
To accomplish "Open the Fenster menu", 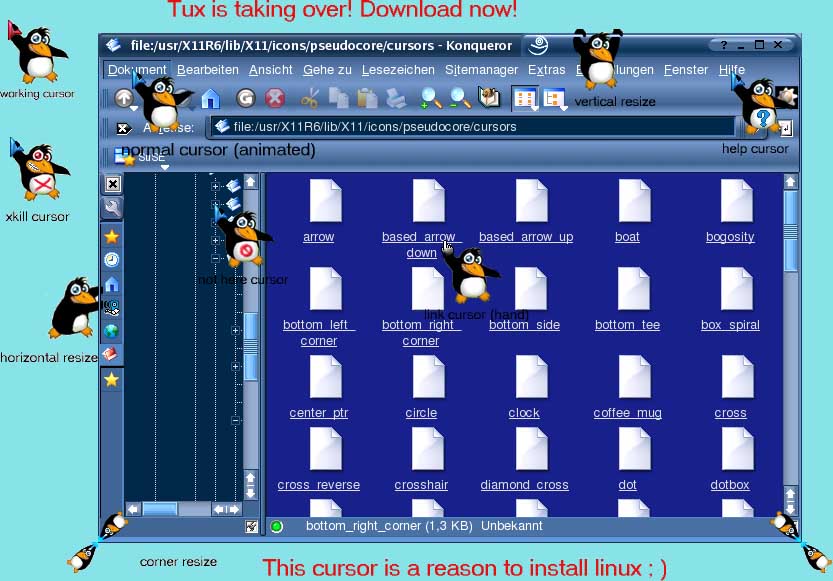I will (x=685, y=70).
